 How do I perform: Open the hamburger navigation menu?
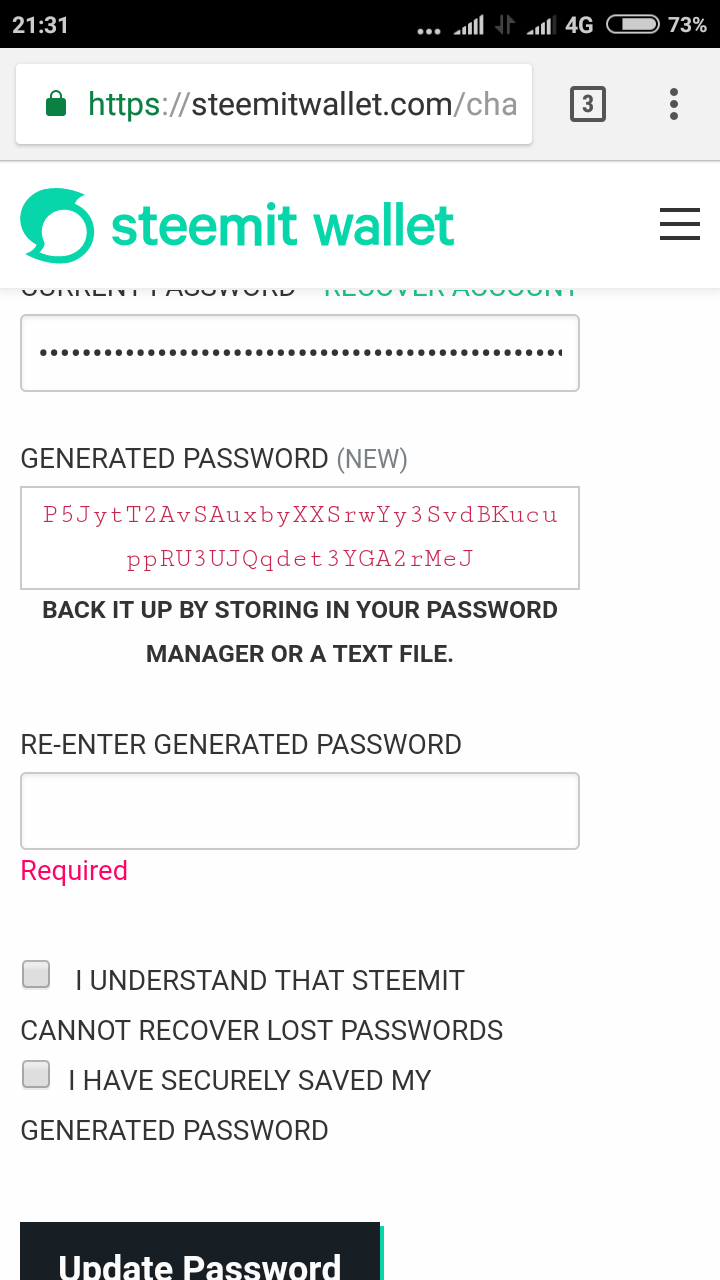tap(680, 225)
